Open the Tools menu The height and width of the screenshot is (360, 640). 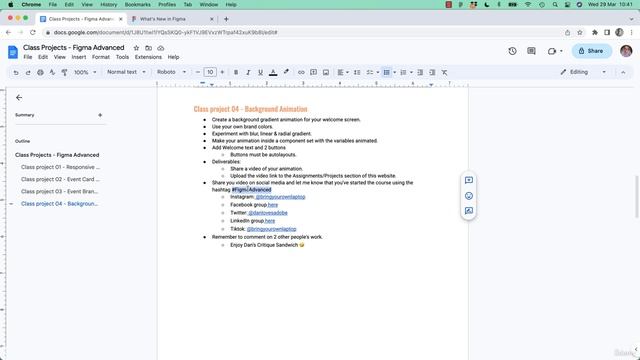(122, 57)
